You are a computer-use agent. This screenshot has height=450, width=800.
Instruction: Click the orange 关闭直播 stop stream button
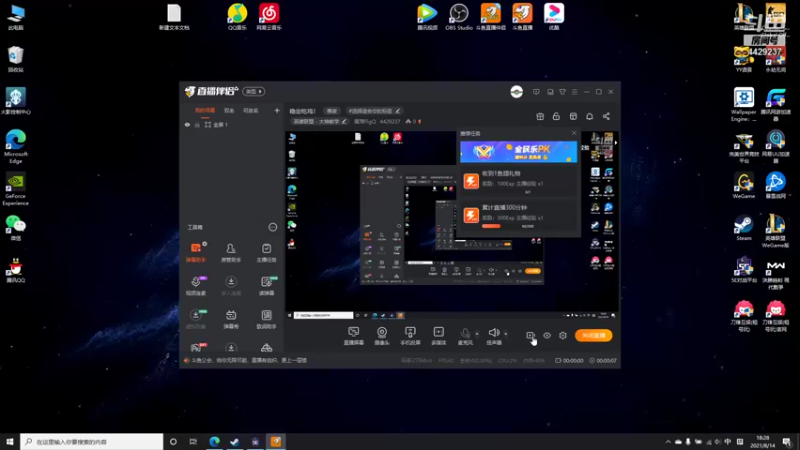[x=593, y=335]
